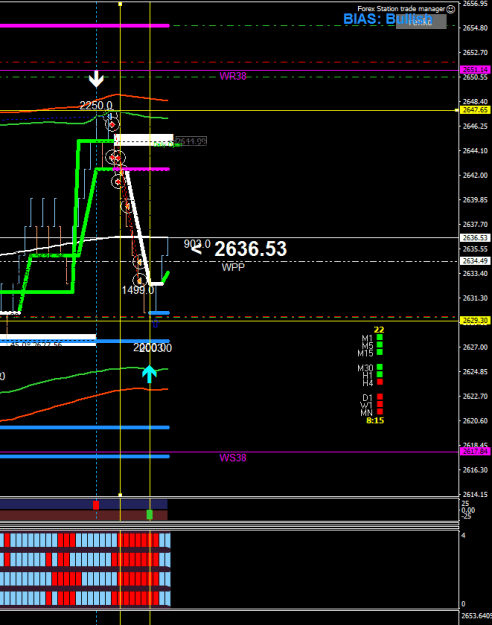Select the cyan up arrow buy signal
Viewport: 492px width, 625px height.
coord(149,374)
